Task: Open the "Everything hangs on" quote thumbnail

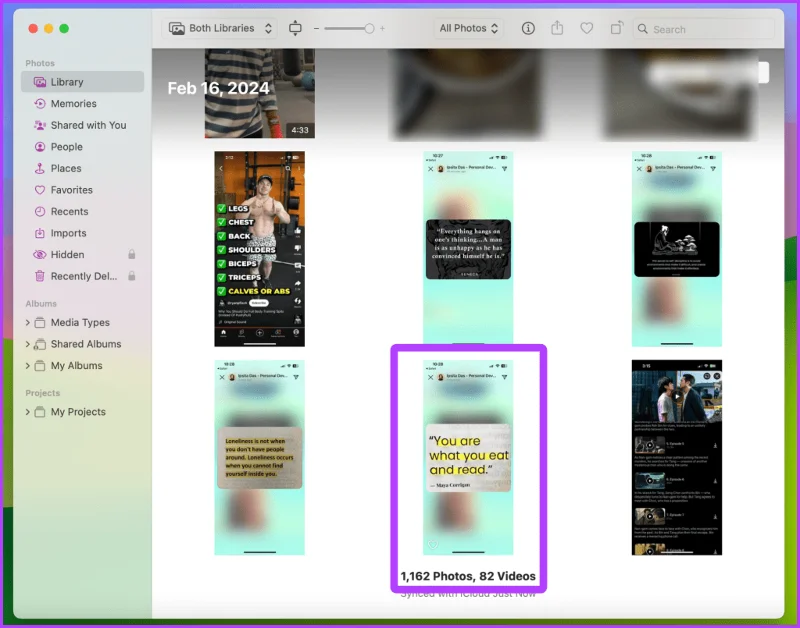Action: pos(468,249)
